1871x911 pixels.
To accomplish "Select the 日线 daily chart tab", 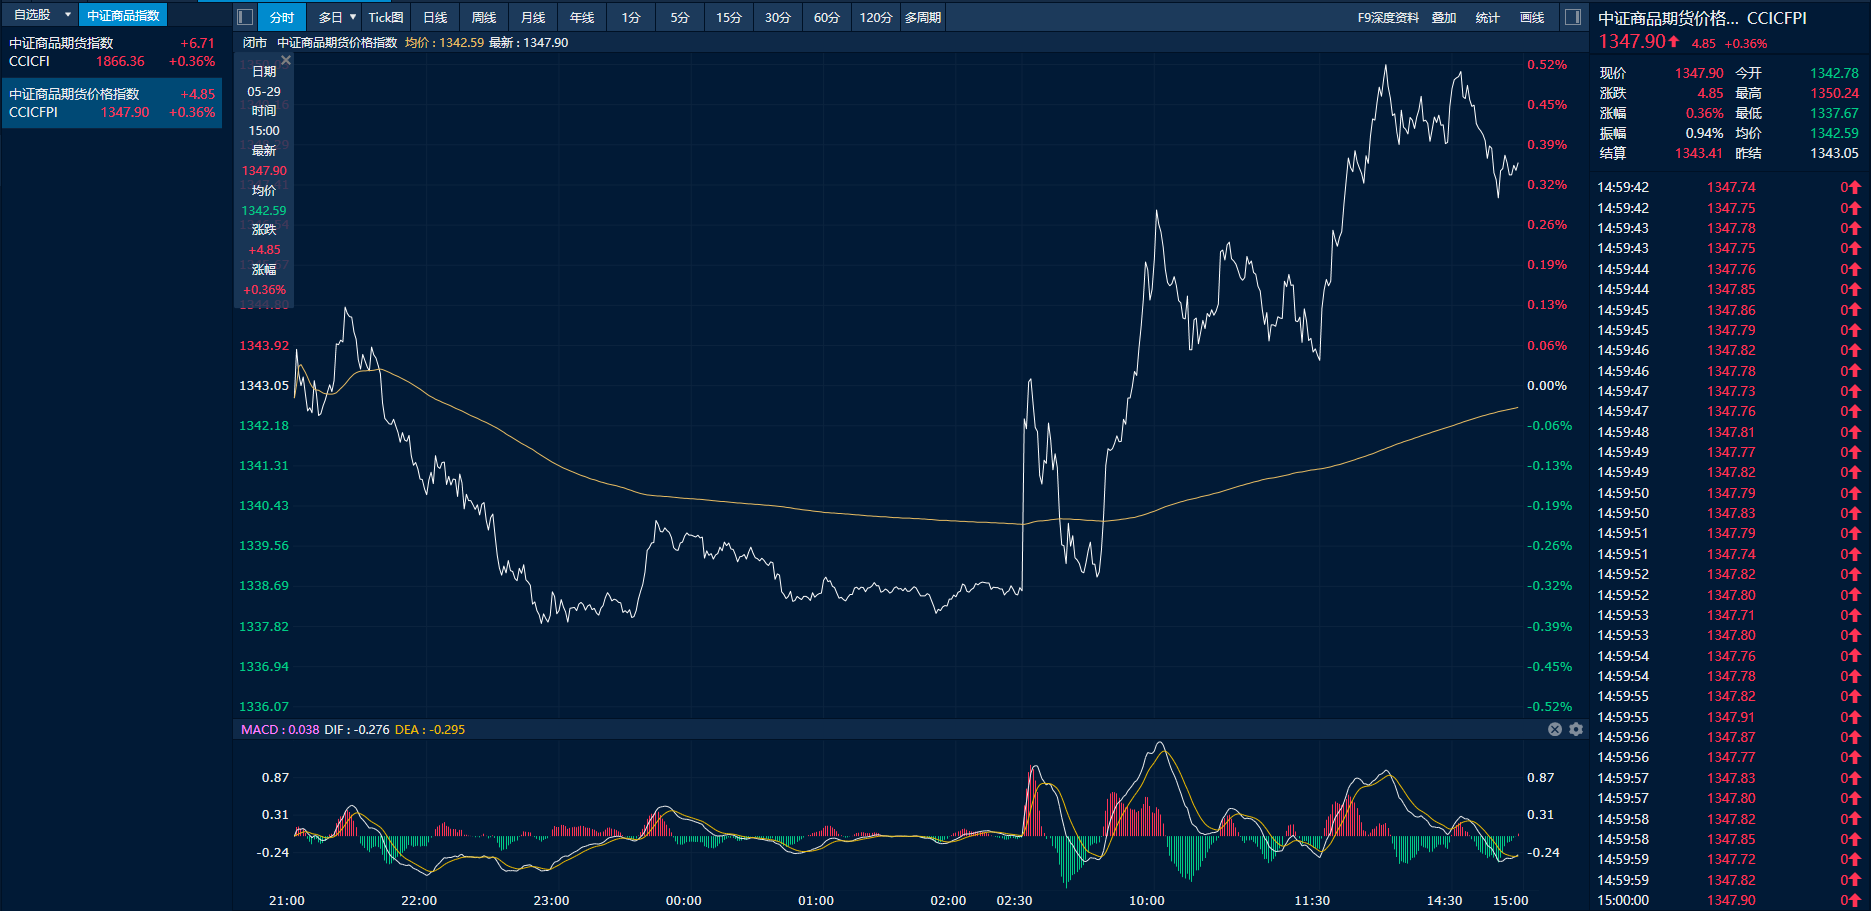I will coord(435,17).
